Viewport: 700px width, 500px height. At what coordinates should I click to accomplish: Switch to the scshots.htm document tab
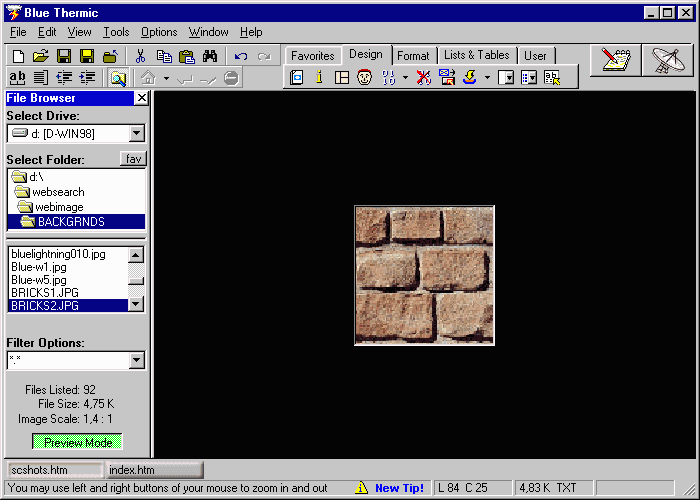pyautogui.click(x=55, y=470)
